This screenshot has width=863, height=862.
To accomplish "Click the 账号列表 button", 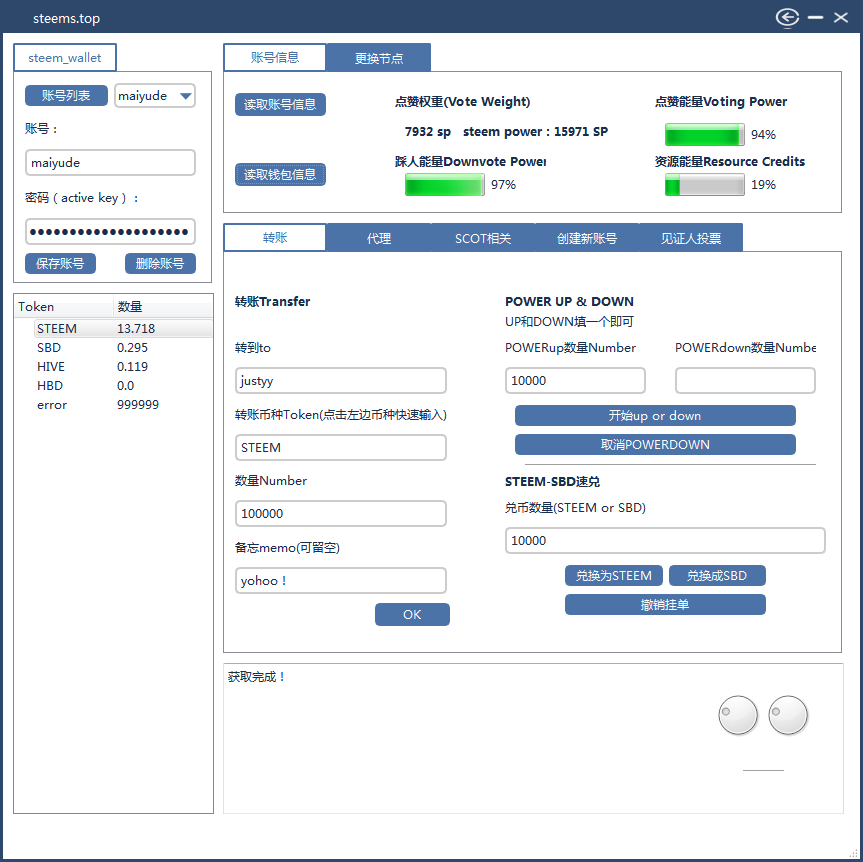I will tap(66, 96).
